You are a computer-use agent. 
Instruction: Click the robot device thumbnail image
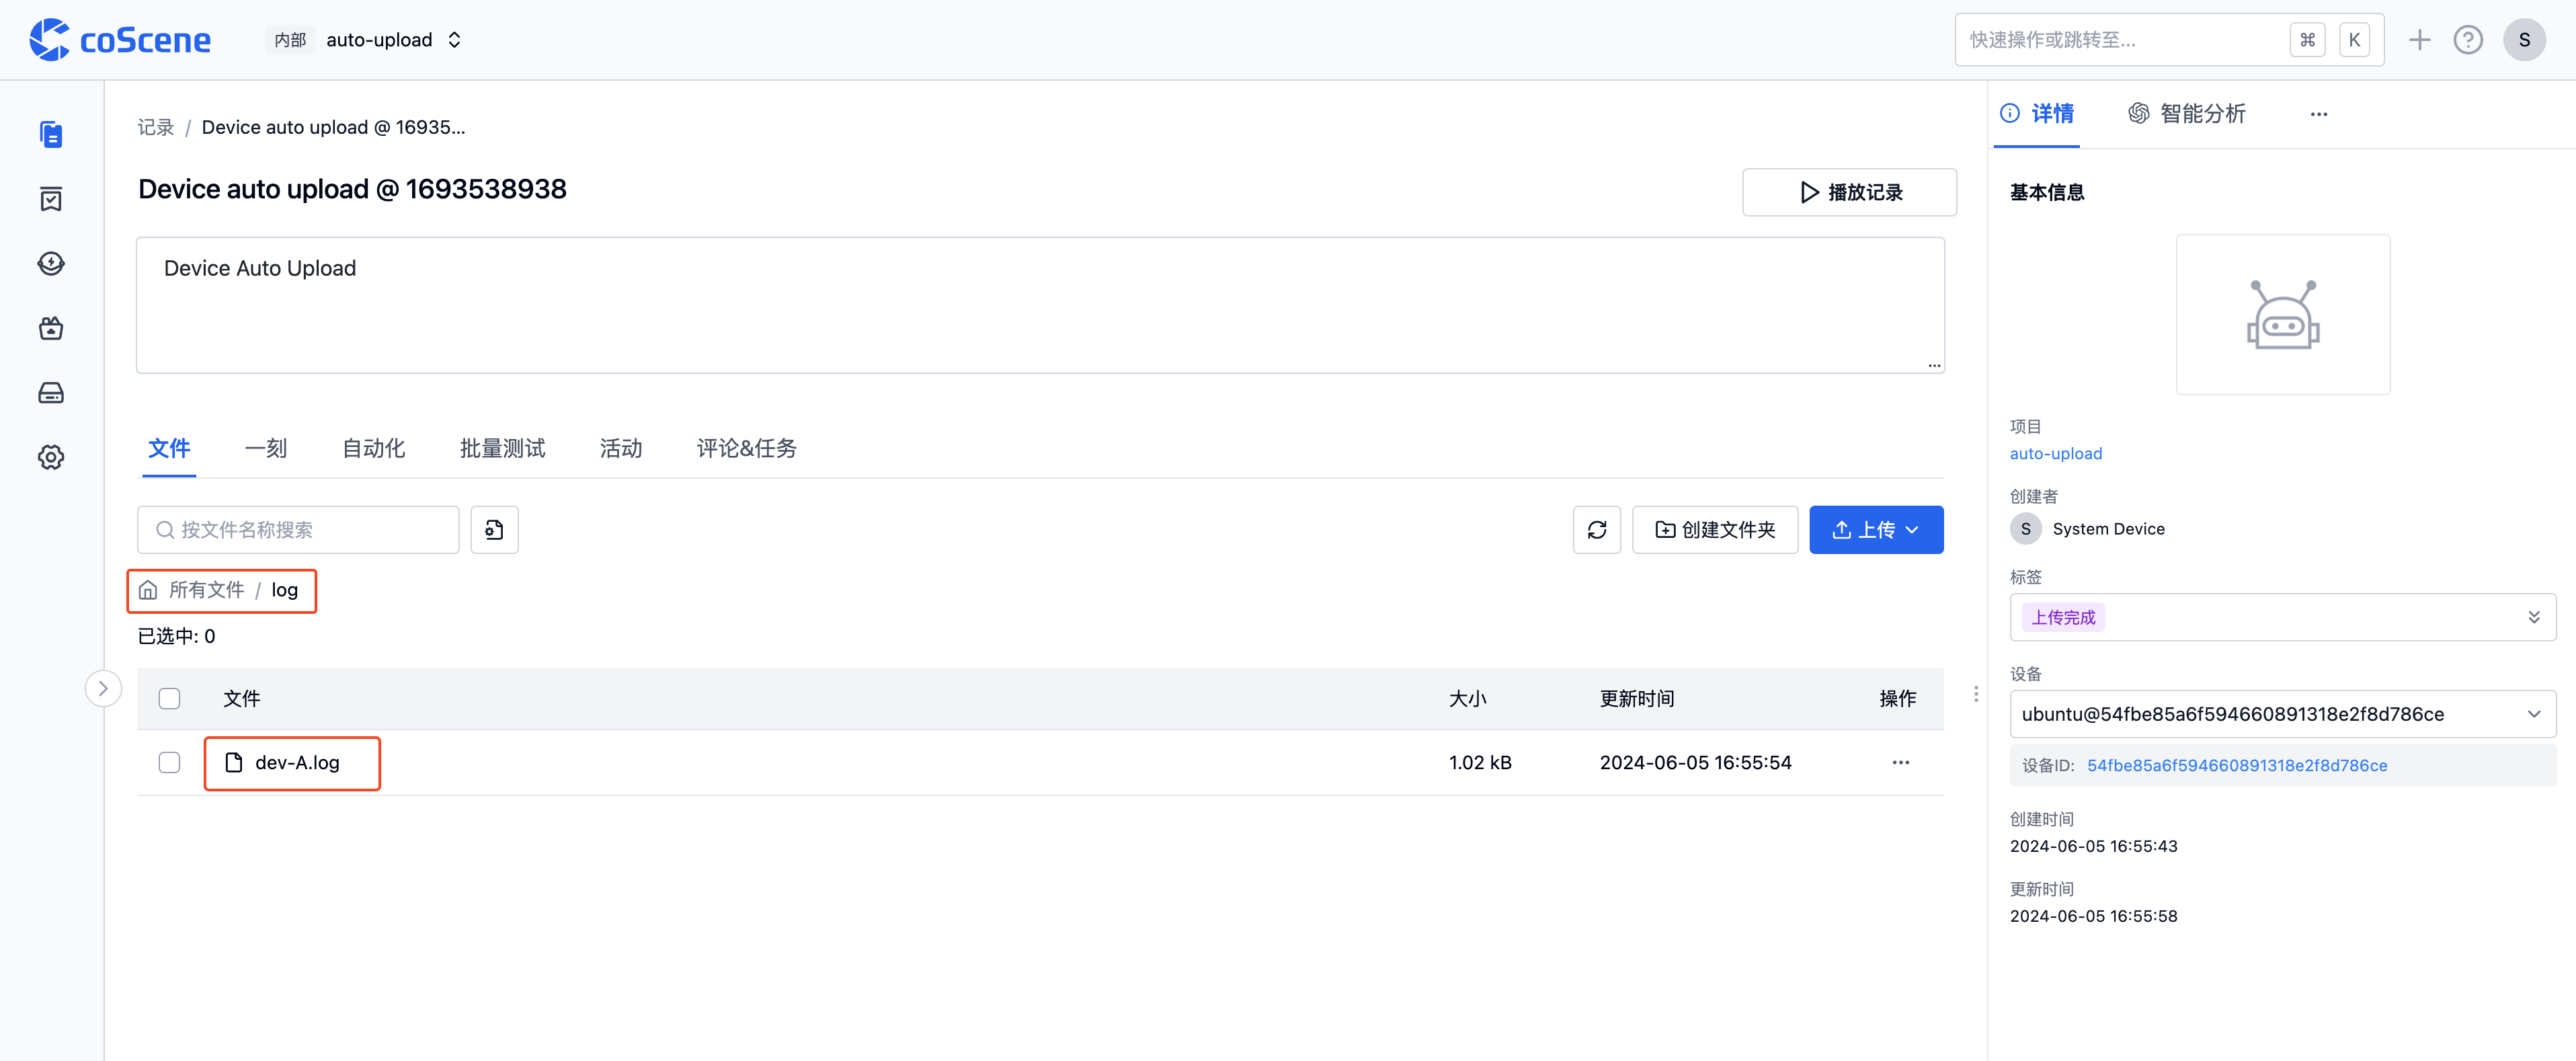coord(2283,314)
